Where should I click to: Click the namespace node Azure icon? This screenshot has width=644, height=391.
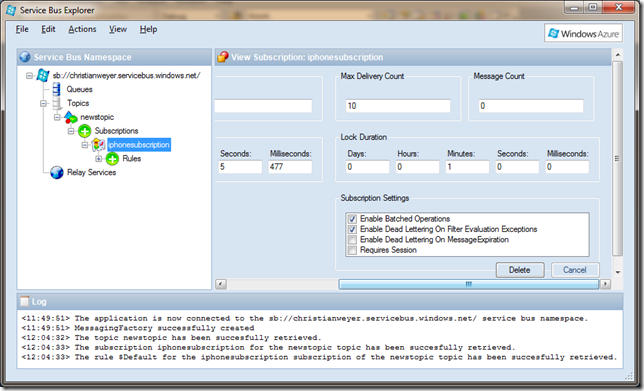coord(43,75)
